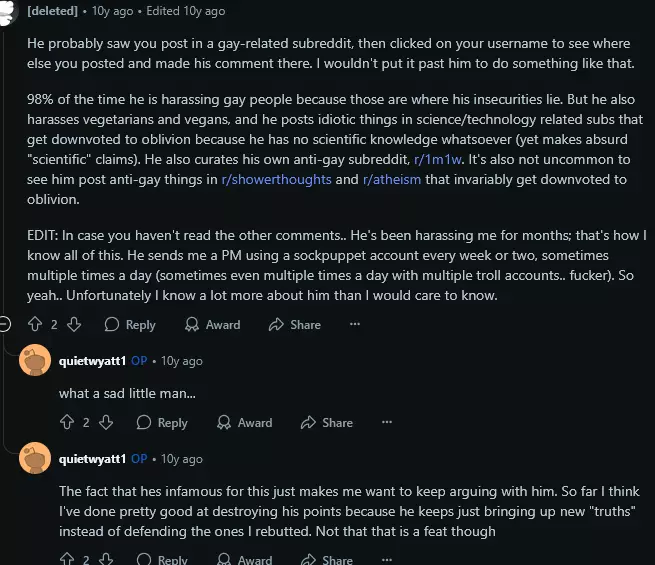Give an award to the deleted user's comment
This screenshot has width=655, height=565.
pos(212,324)
